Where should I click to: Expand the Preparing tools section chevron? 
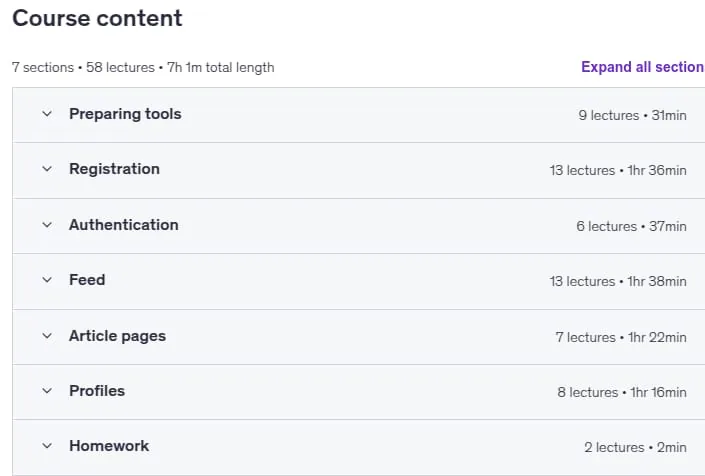click(x=47, y=114)
